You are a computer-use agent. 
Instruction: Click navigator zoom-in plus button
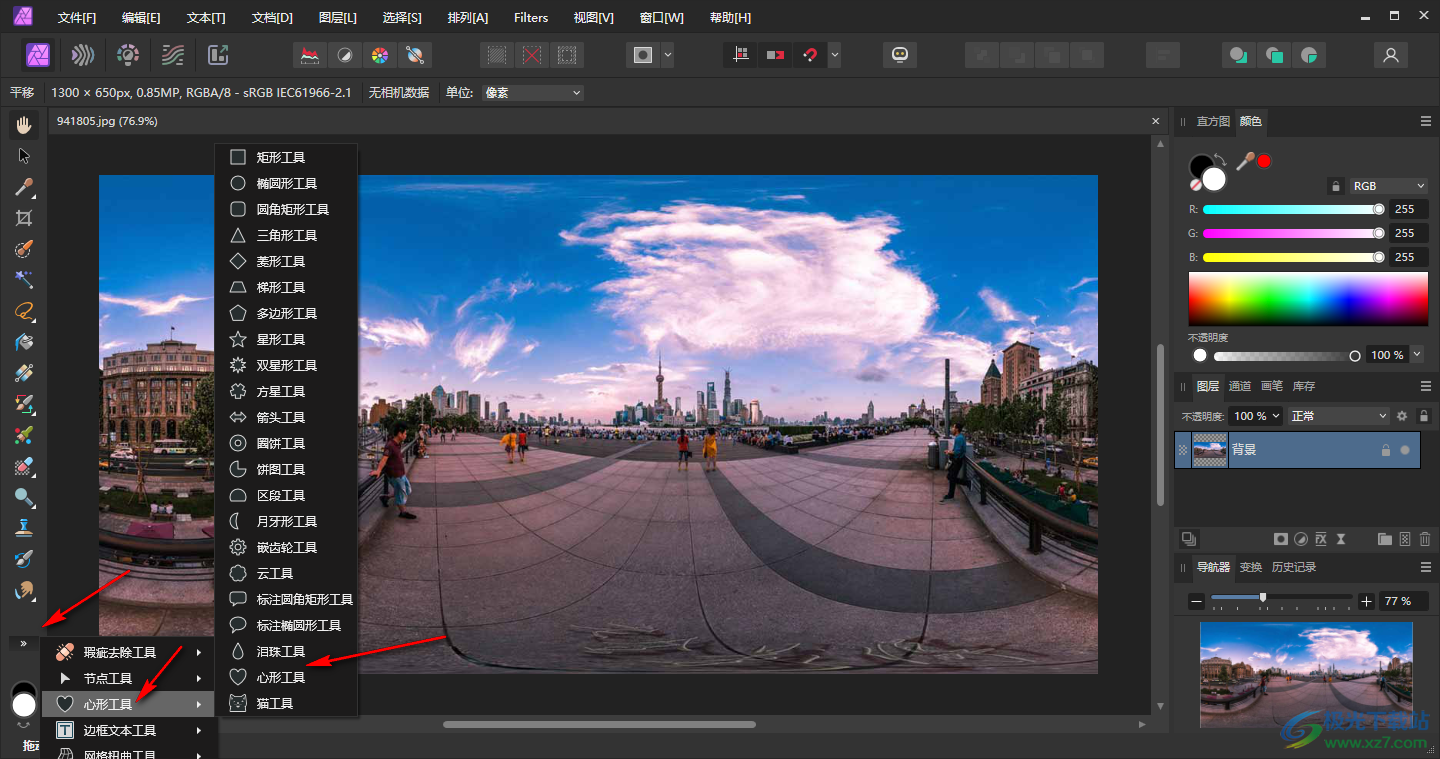[x=1367, y=601]
